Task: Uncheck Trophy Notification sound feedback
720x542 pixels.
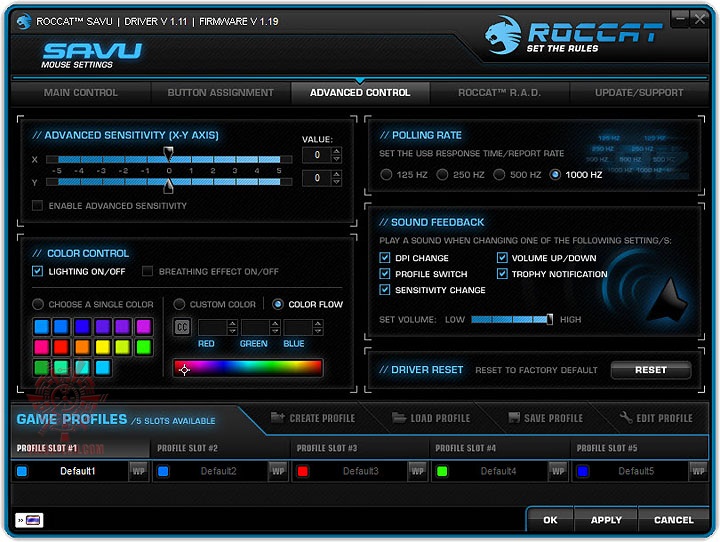Action: point(502,274)
